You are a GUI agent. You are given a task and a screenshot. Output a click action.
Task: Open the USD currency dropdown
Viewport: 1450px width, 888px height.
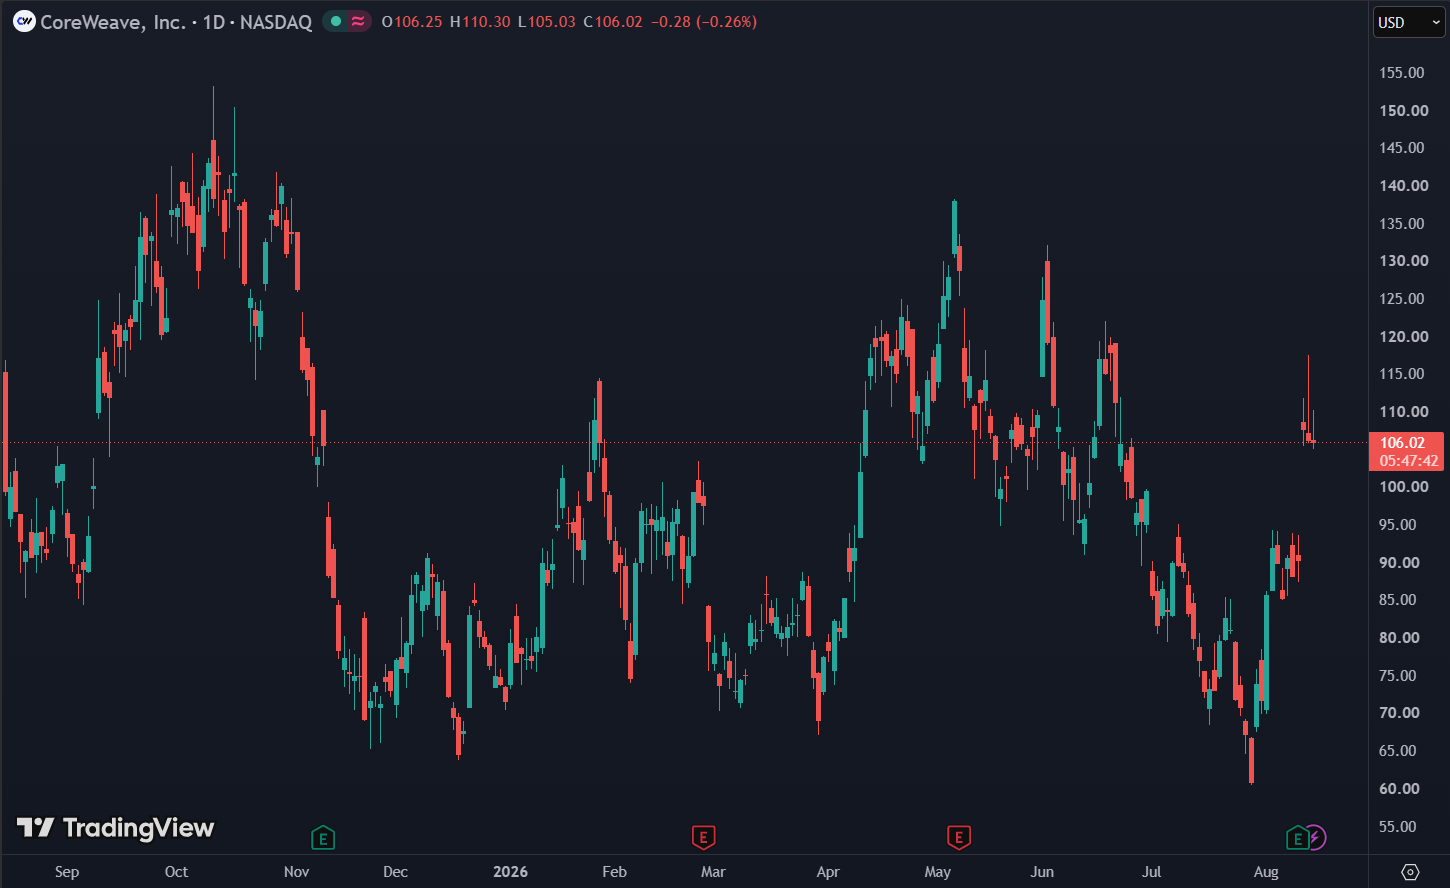[x=1408, y=22]
